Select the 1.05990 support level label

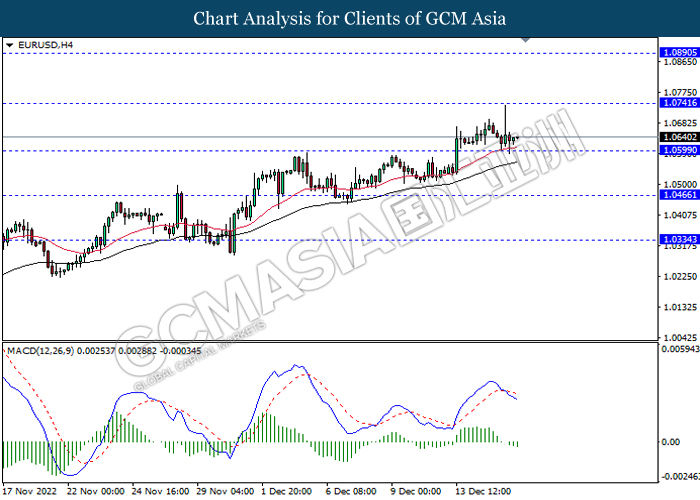pos(680,150)
